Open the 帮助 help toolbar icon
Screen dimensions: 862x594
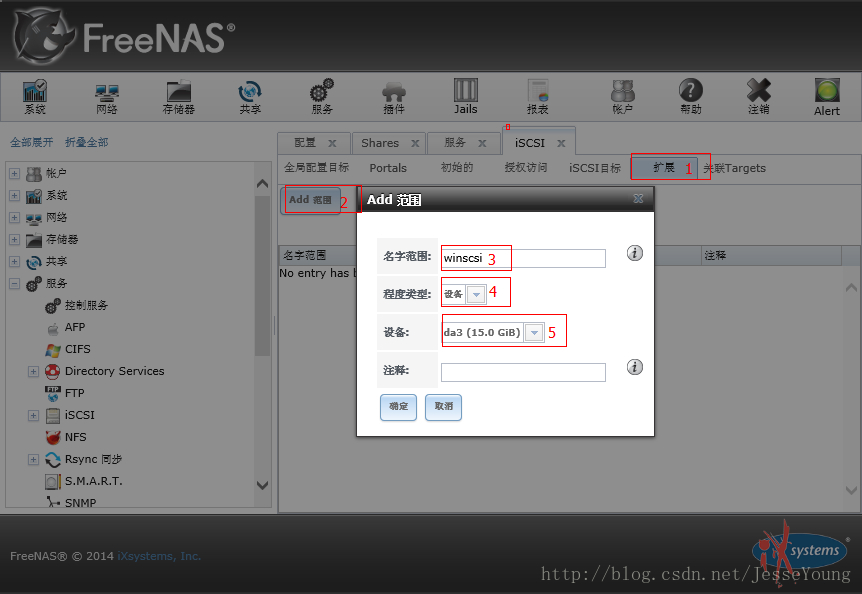pos(691,97)
